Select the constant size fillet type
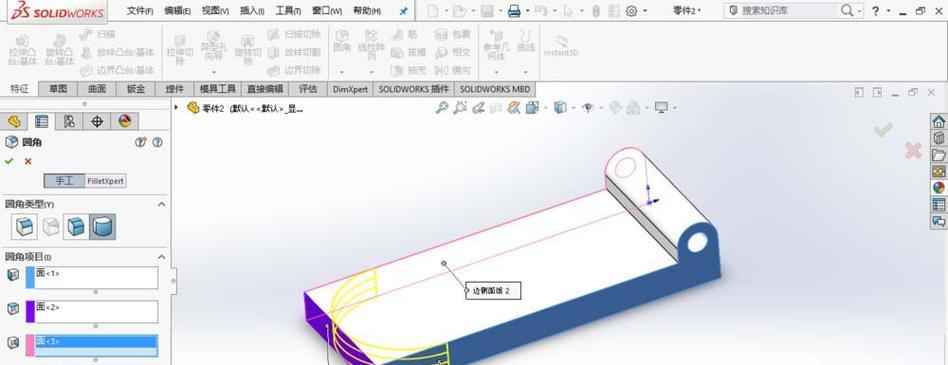948x365 pixels. pos(24,227)
